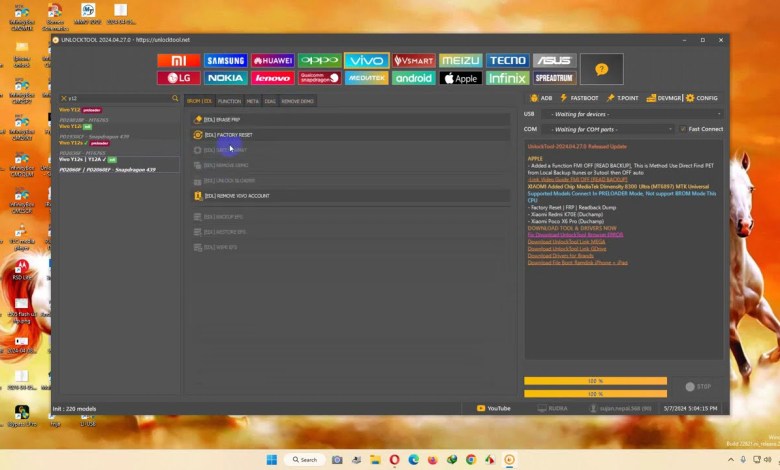Select the Apple brand icon
Viewport: 780px width, 470px height.
point(461,78)
